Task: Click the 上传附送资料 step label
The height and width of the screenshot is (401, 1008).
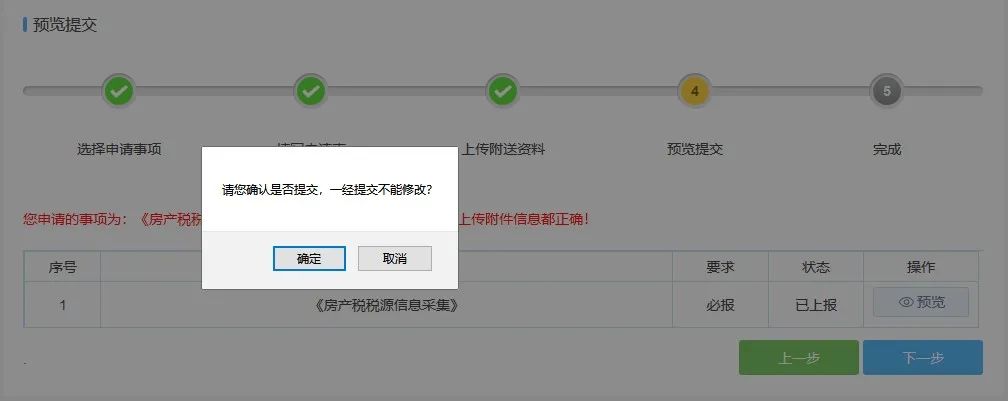Action: tap(503, 149)
